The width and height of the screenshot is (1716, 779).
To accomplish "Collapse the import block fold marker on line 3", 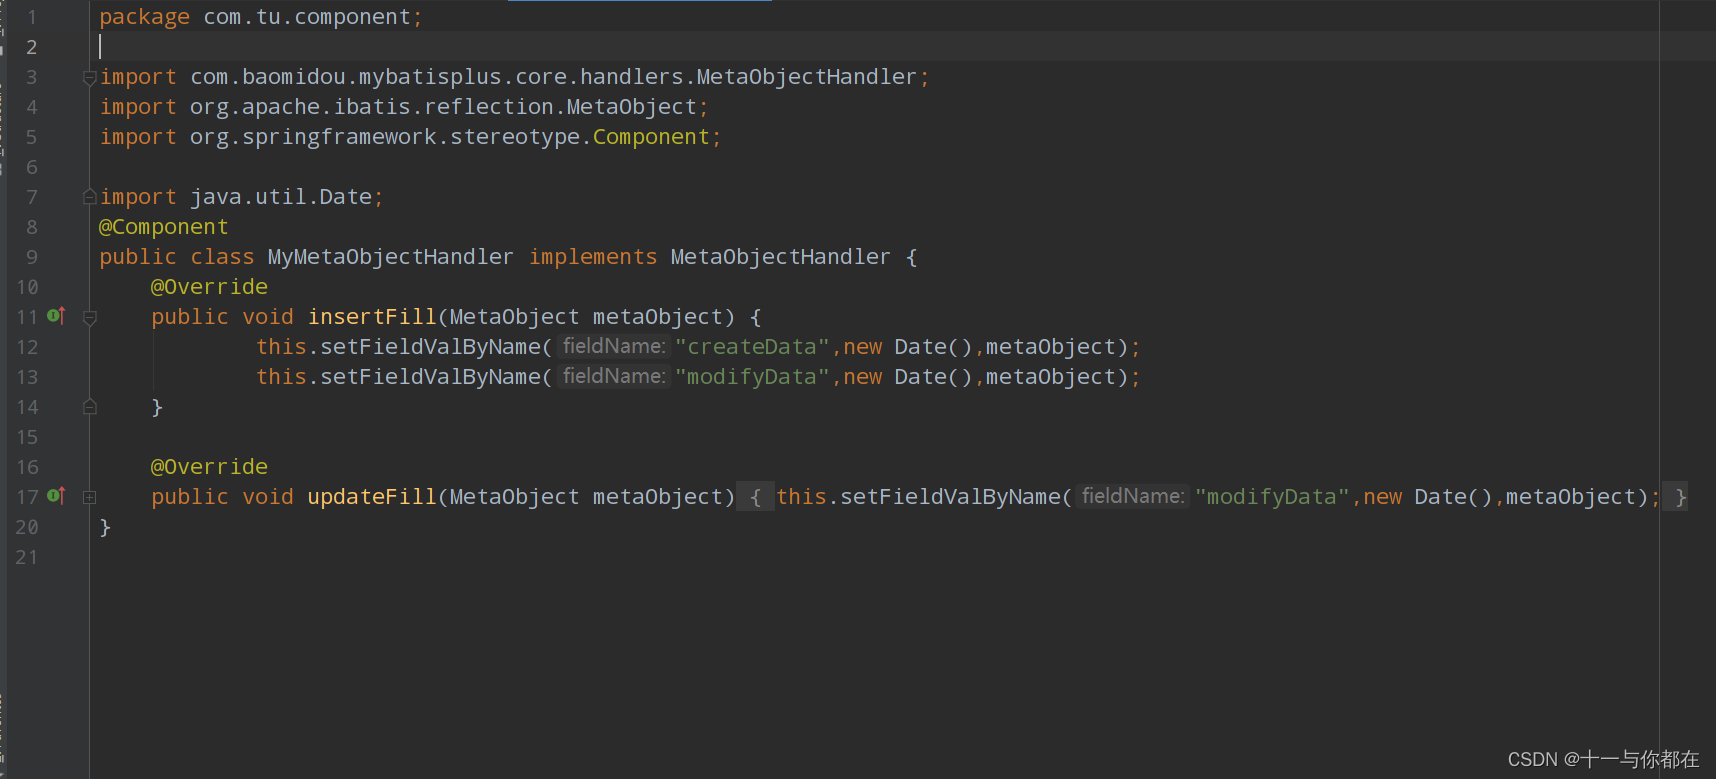I will tap(89, 77).
